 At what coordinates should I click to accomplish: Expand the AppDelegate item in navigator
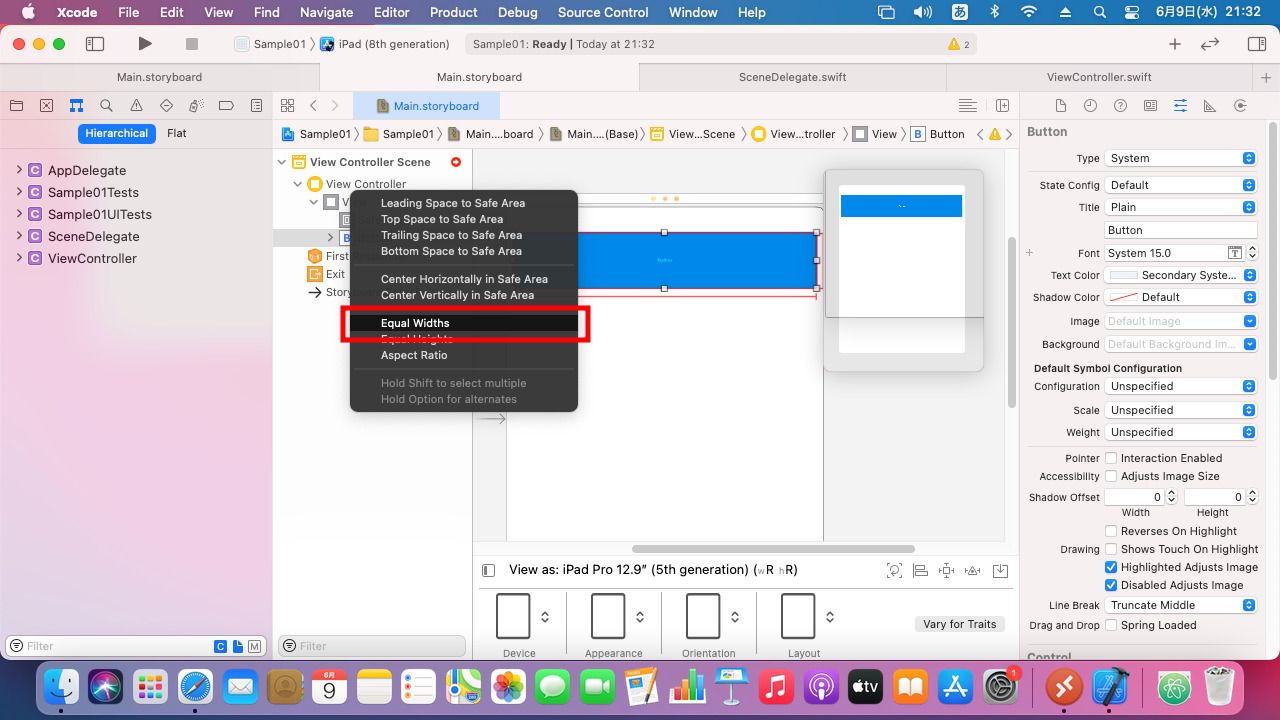click(19, 170)
